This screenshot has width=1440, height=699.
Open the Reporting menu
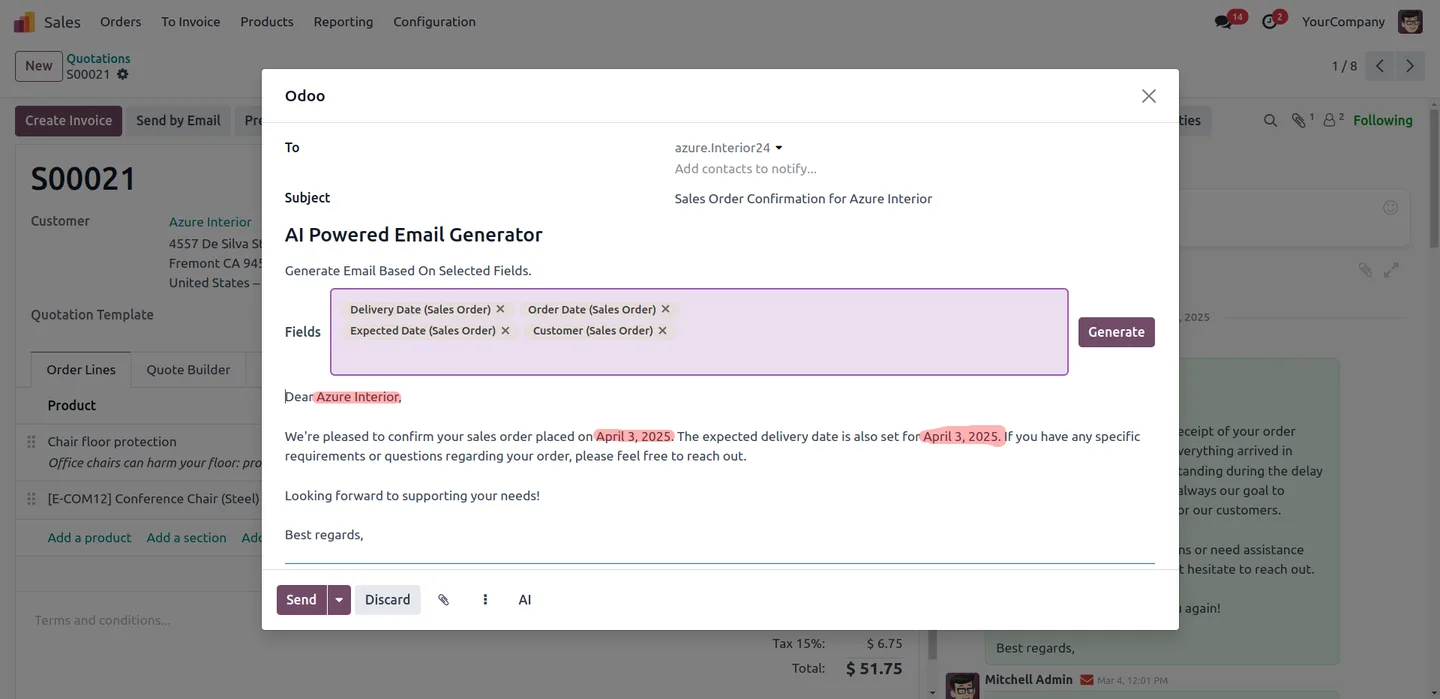coord(343,22)
